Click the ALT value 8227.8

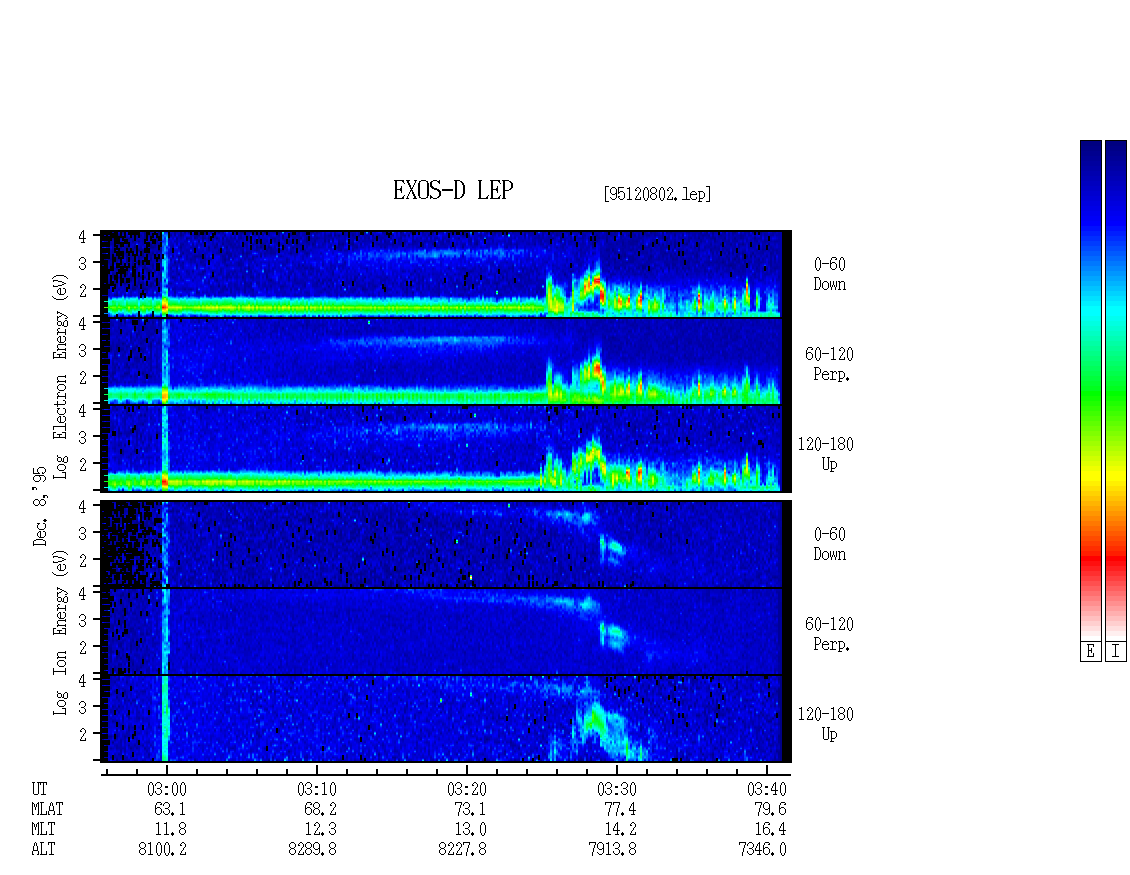coord(462,849)
